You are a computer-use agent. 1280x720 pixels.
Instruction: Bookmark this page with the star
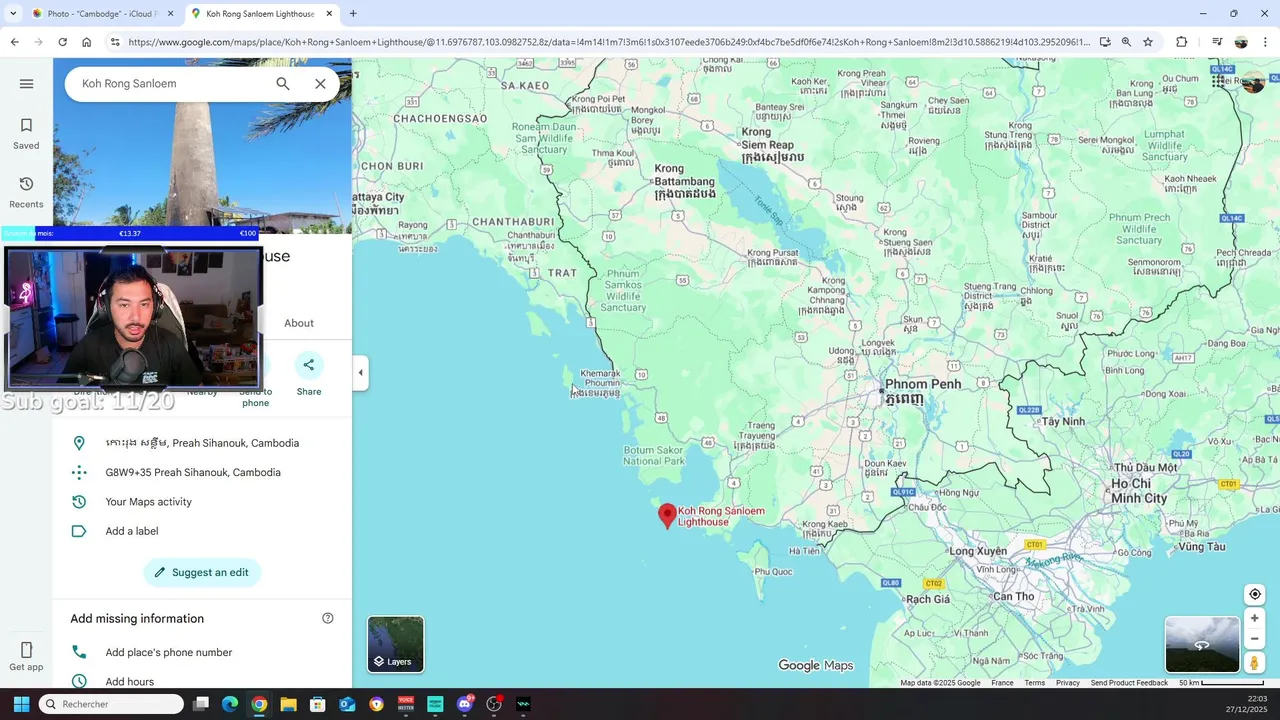point(1148,42)
